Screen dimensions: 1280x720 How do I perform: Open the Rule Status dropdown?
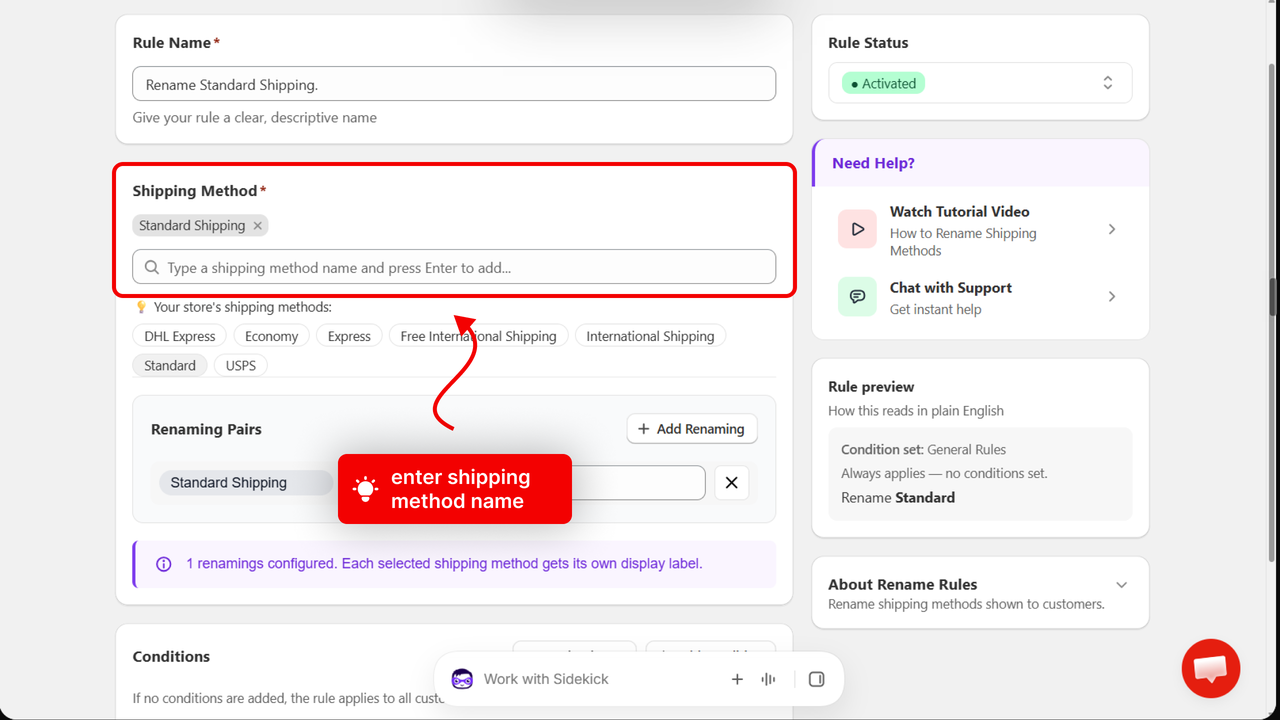click(980, 83)
